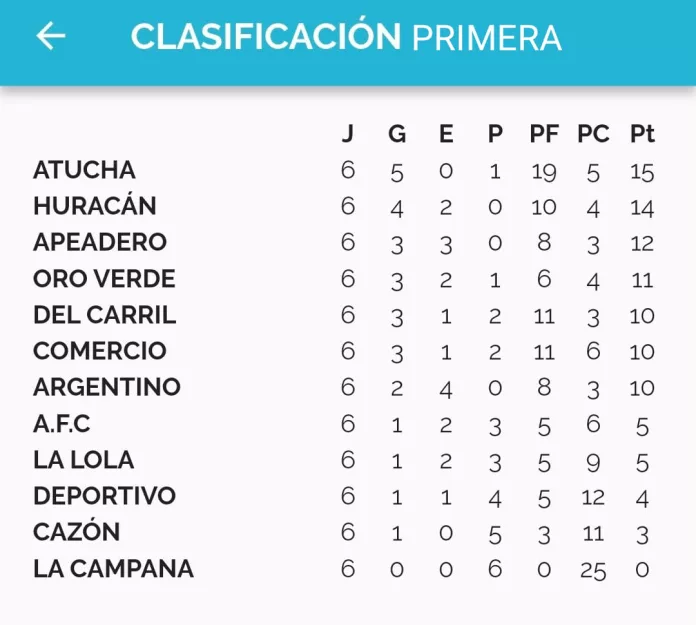The image size is (696, 625).
Task: Tap the G wins column header
Action: [x=397, y=135]
